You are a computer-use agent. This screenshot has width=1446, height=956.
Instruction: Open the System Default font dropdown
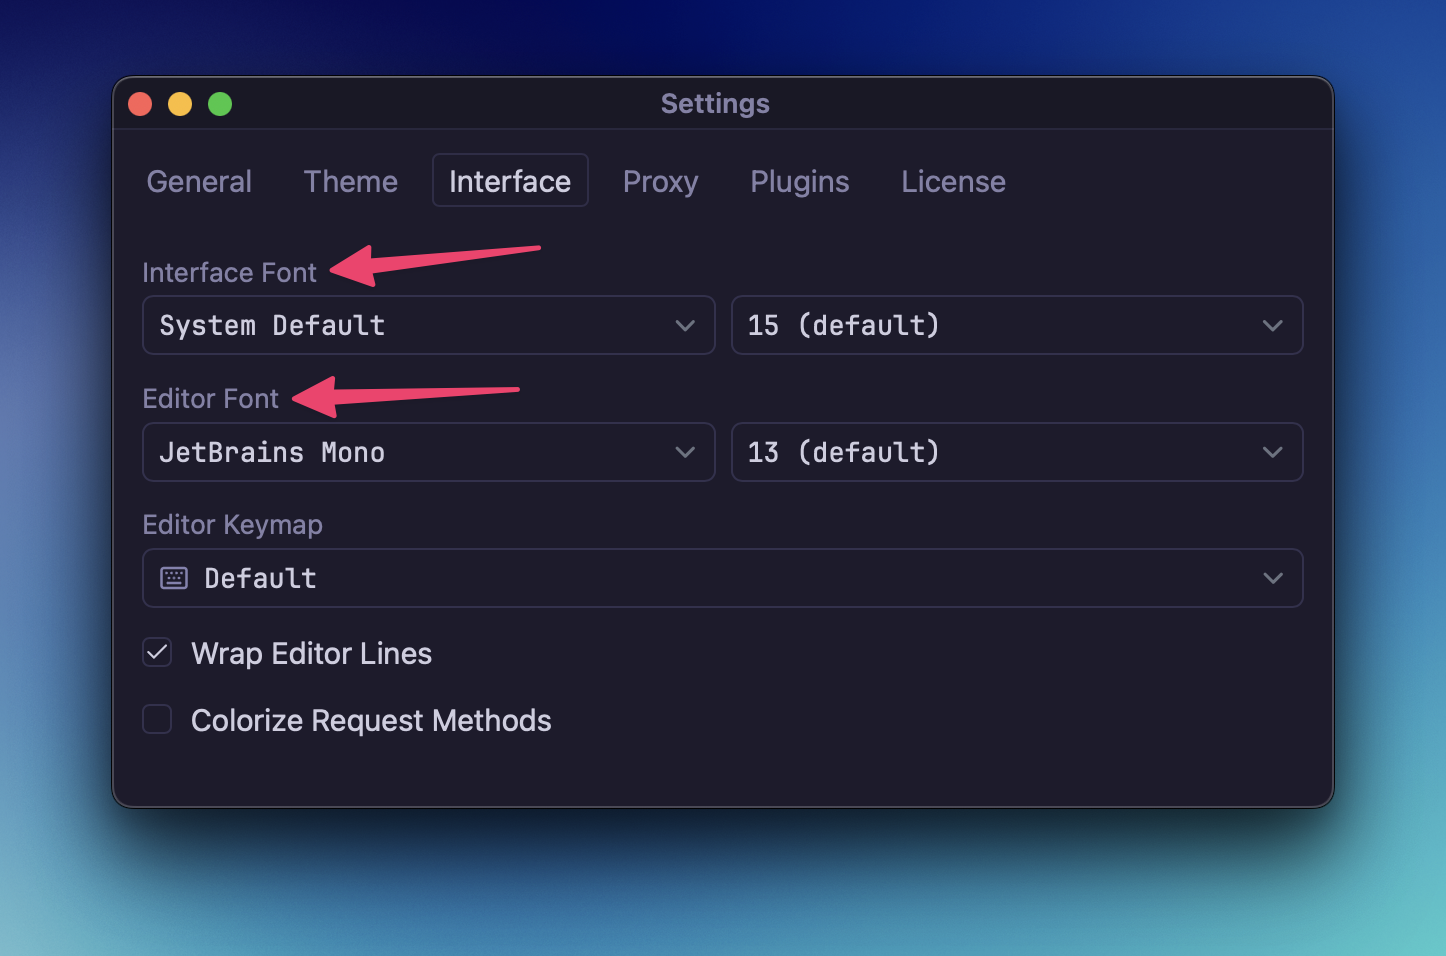pos(428,325)
